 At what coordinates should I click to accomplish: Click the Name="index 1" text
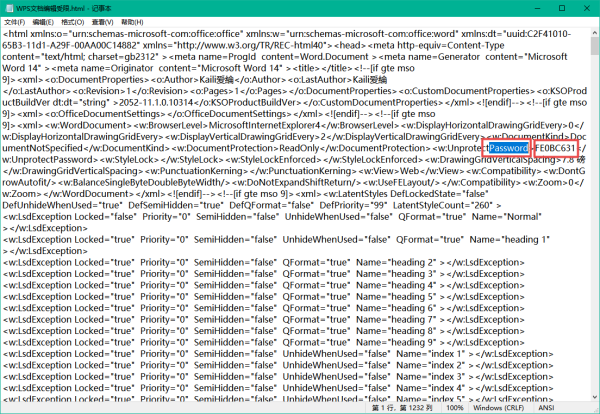coord(430,354)
